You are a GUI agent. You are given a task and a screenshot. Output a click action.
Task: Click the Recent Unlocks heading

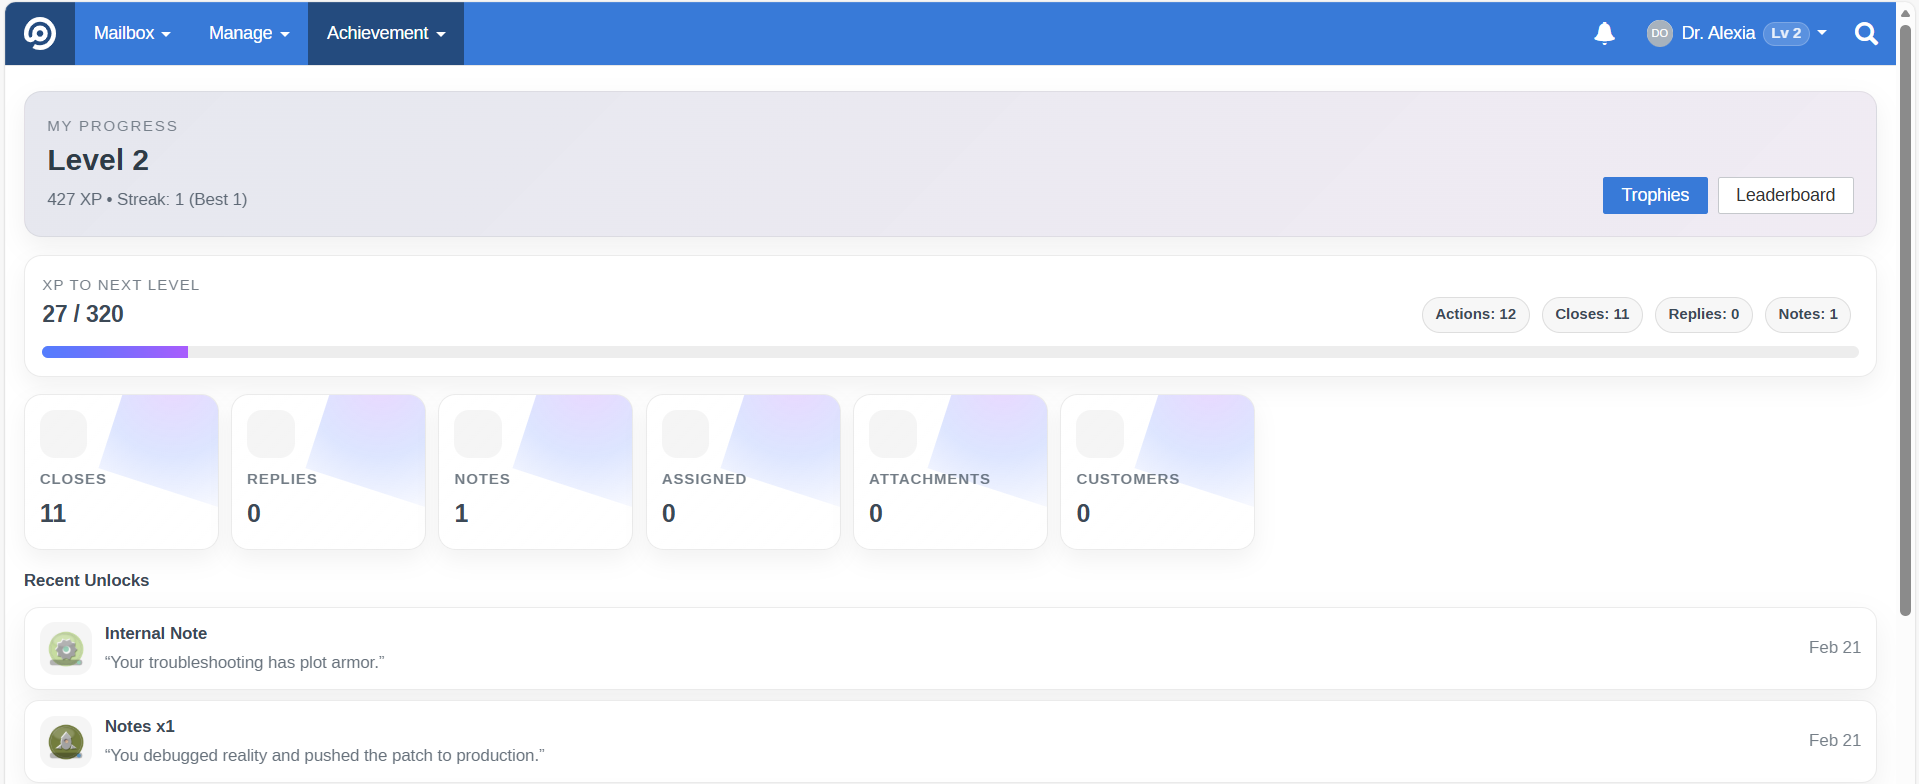(x=86, y=580)
